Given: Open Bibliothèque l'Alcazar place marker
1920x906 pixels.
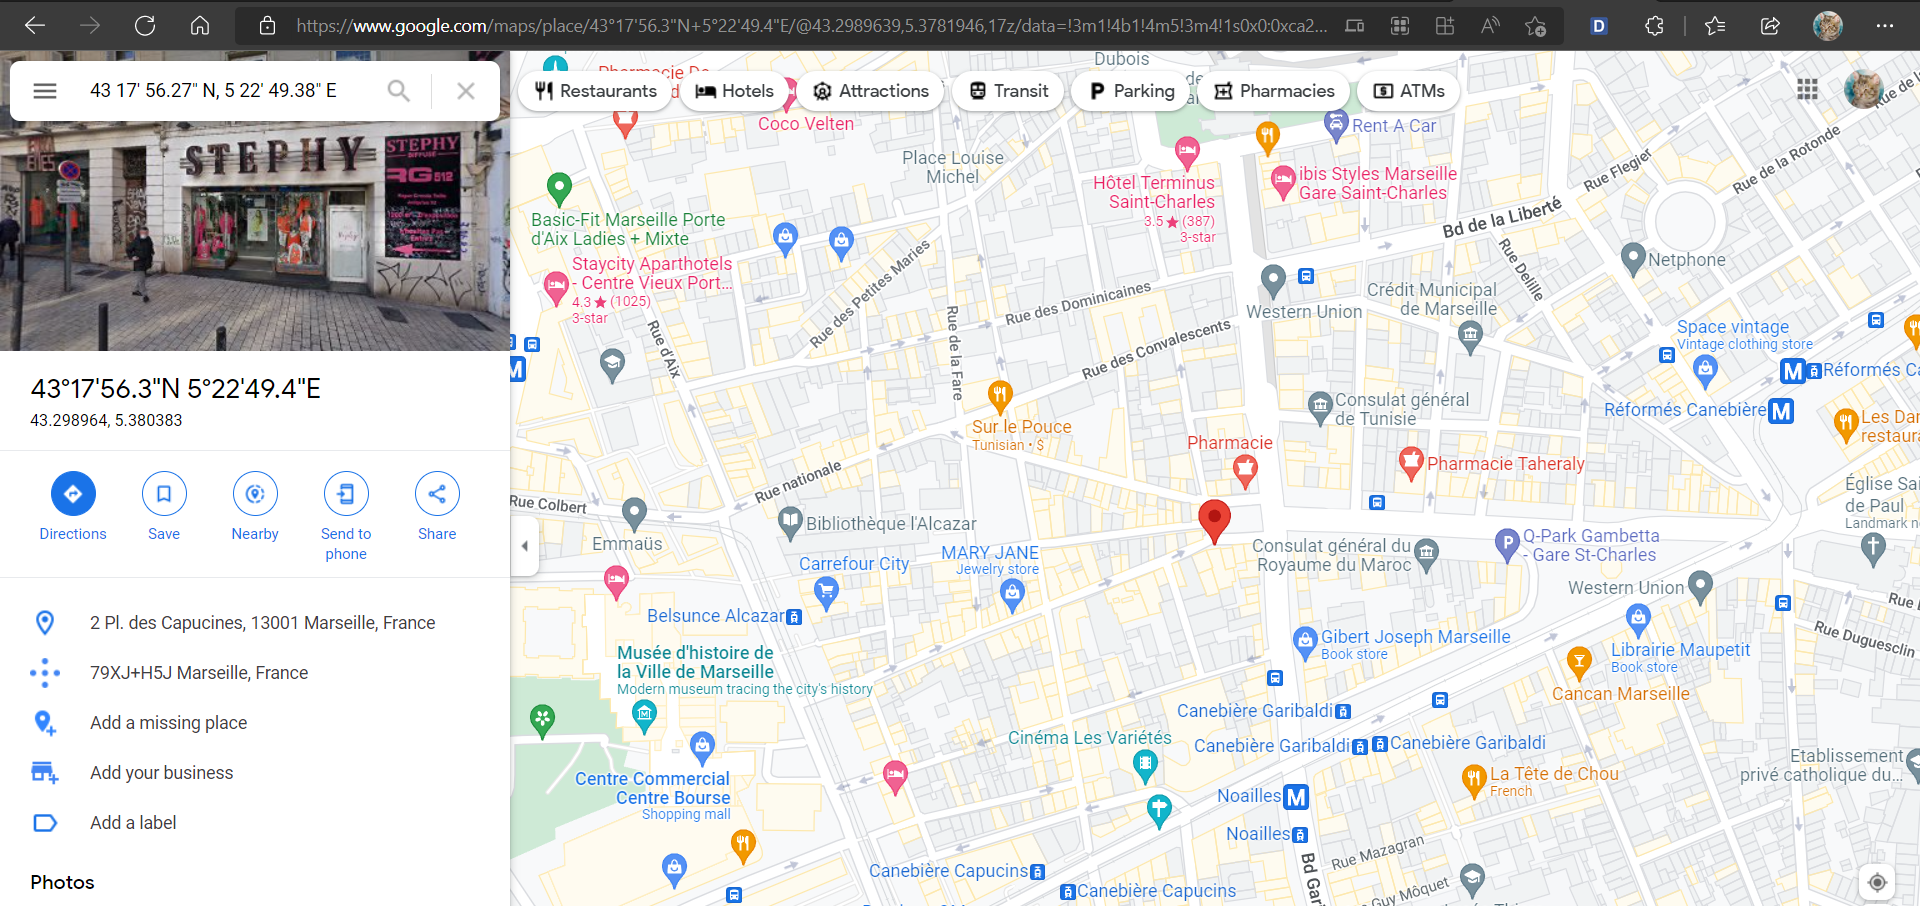Looking at the screenshot, I should tap(790, 522).
